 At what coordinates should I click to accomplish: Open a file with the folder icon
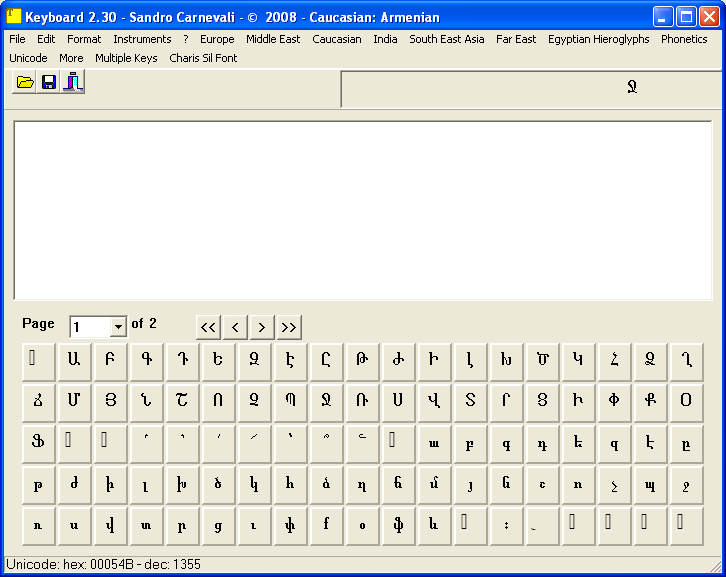click(x=25, y=82)
